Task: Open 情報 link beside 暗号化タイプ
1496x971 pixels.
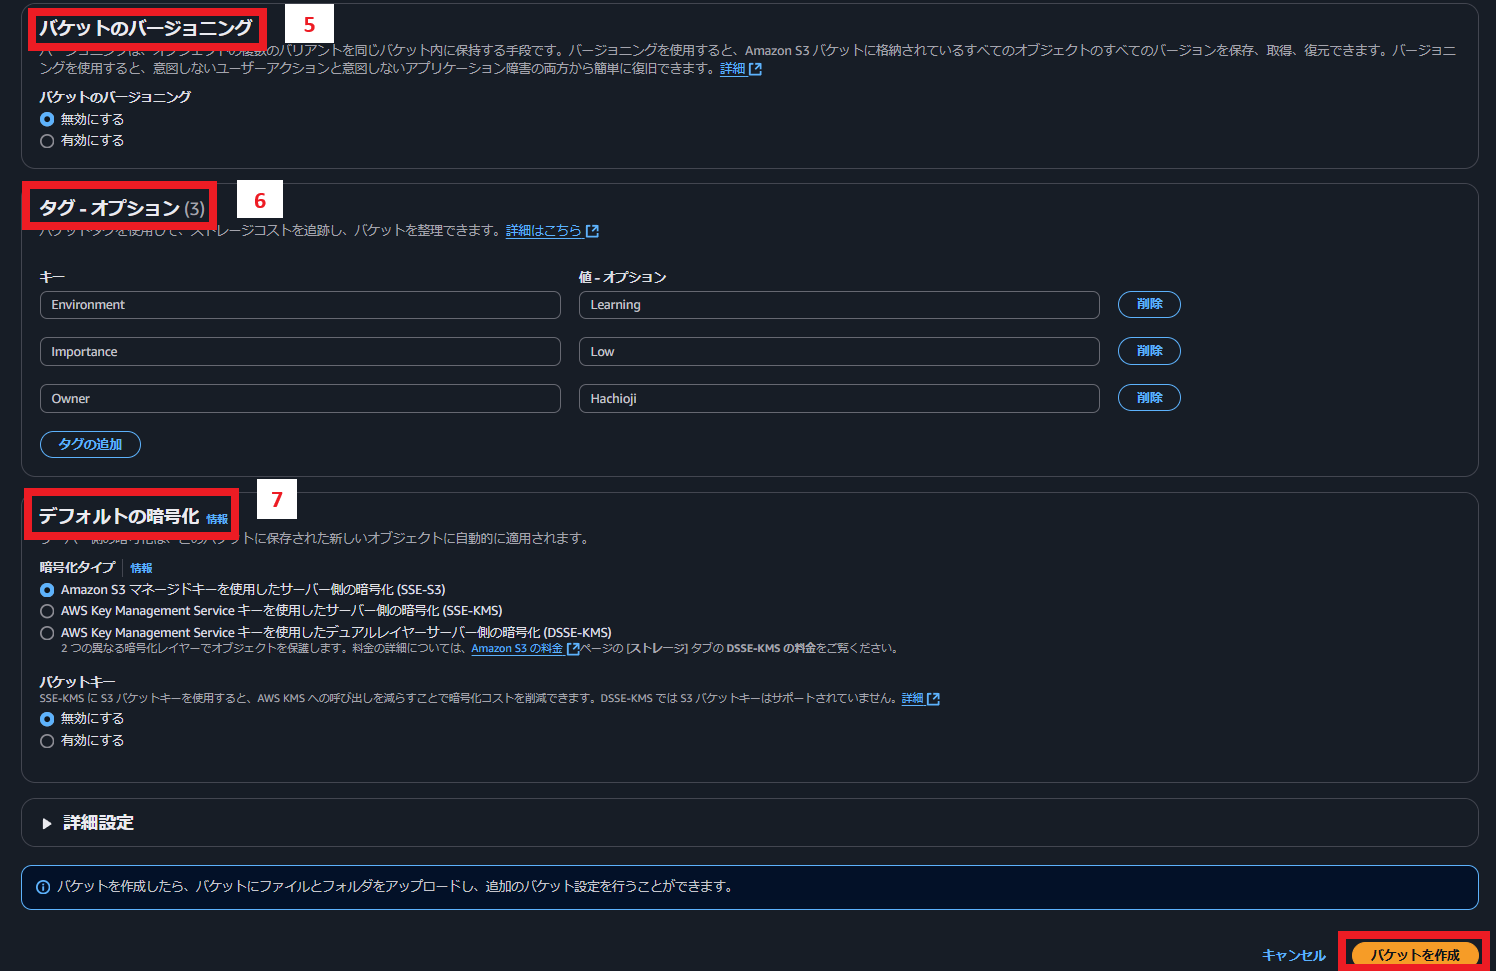Action: pyautogui.click(x=141, y=568)
